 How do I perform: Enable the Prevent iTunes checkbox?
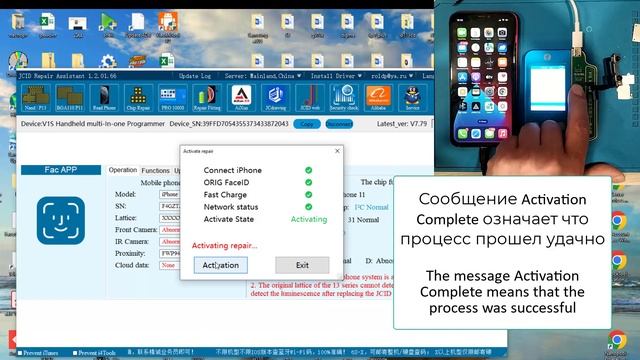click(x=20, y=353)
